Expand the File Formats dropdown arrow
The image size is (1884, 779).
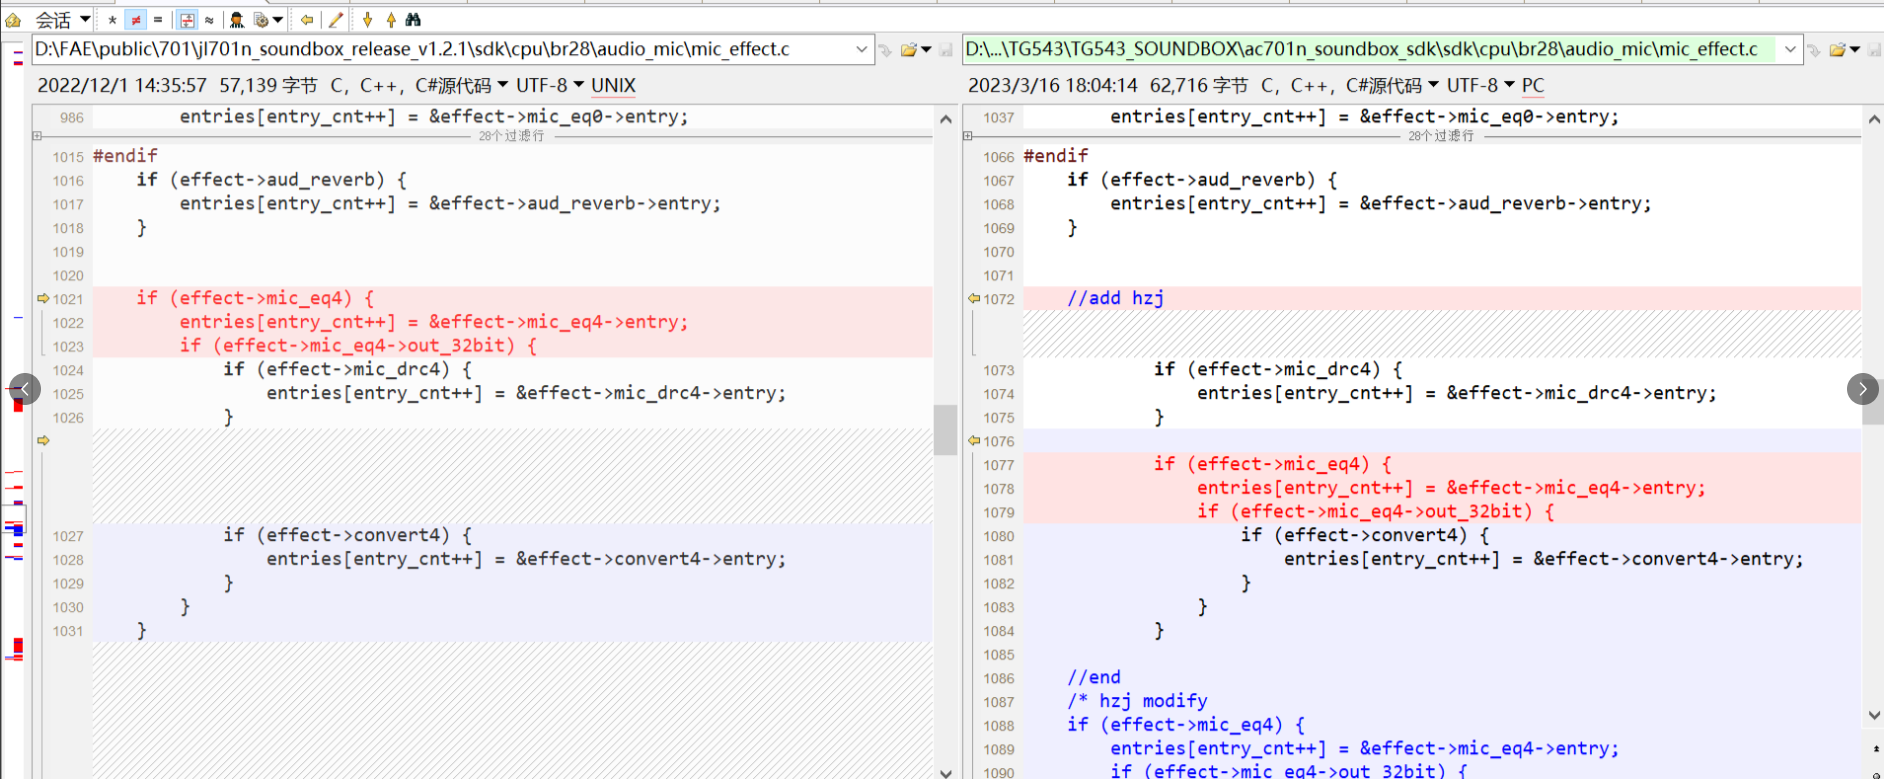tap(278, 19)
